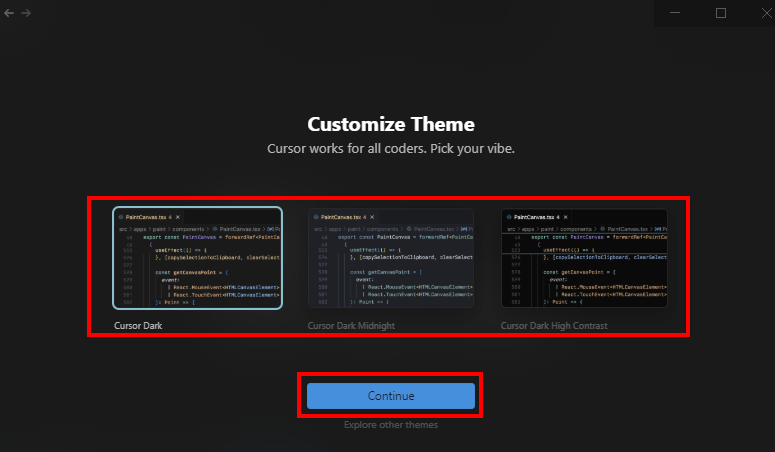
Task: Click the Cursor Dark label
Action: pos(138,326)
